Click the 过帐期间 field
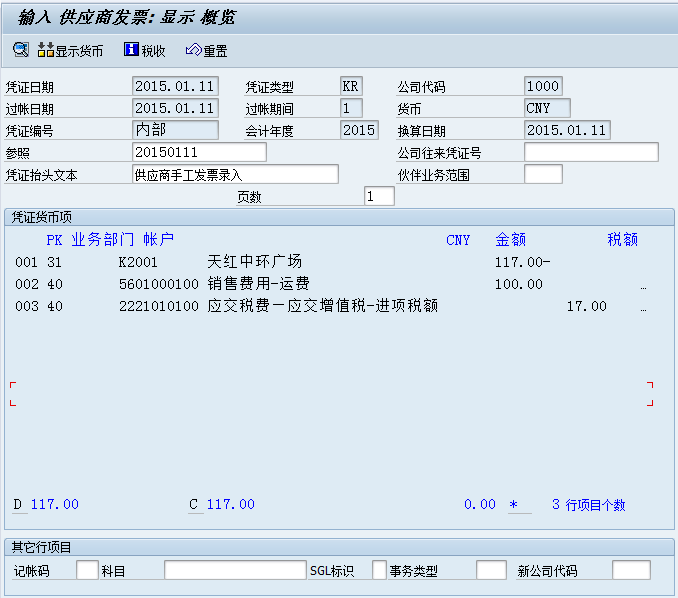Screen dimensions: 678x598 point(351,108)
